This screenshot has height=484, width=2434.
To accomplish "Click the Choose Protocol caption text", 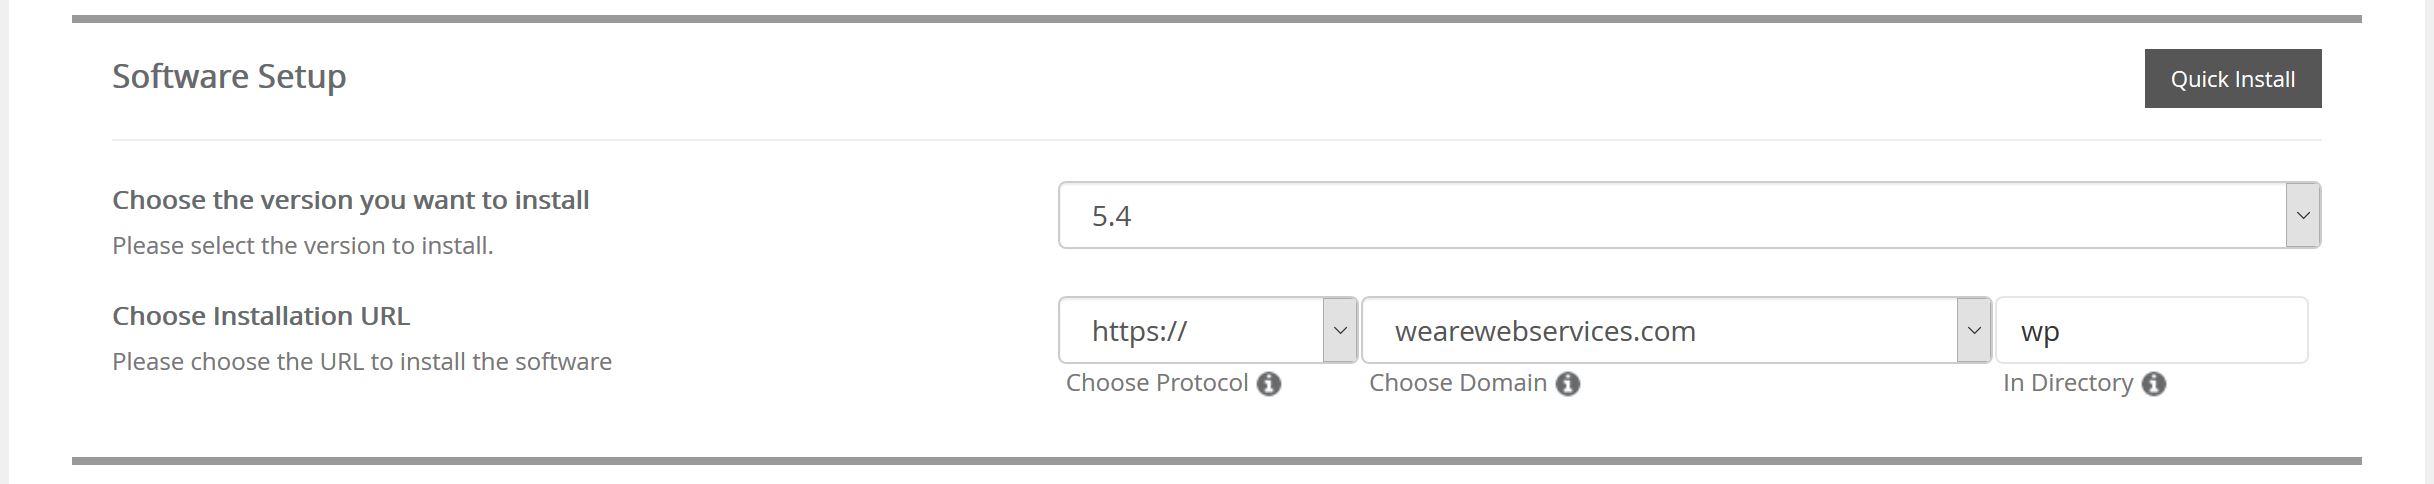I will 1157,383.
